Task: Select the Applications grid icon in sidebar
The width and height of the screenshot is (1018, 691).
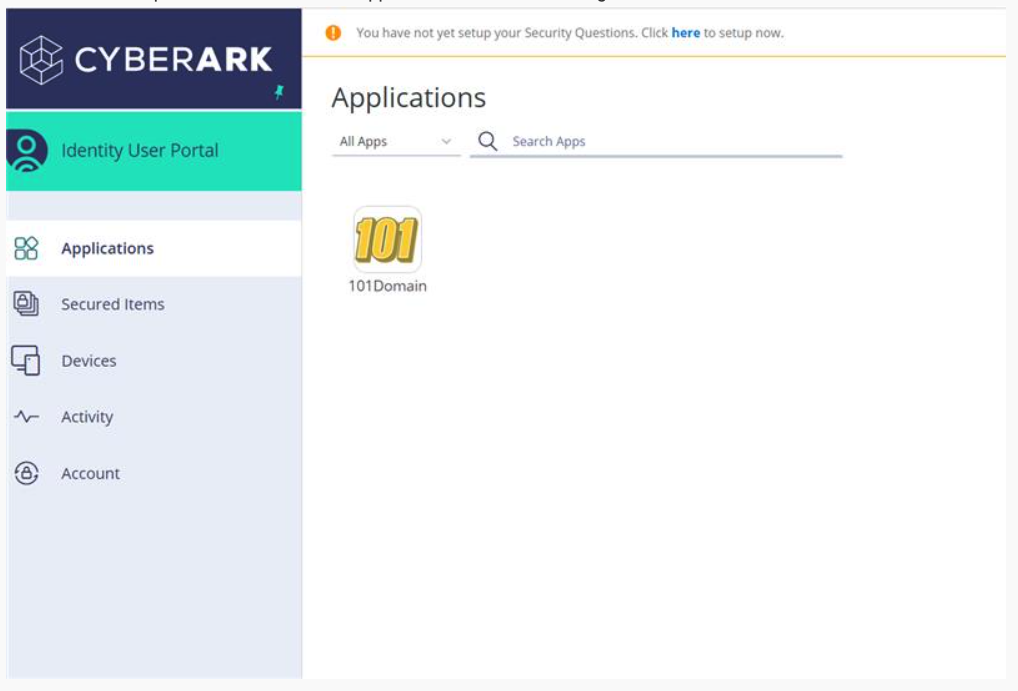Action: coord(28,246)
